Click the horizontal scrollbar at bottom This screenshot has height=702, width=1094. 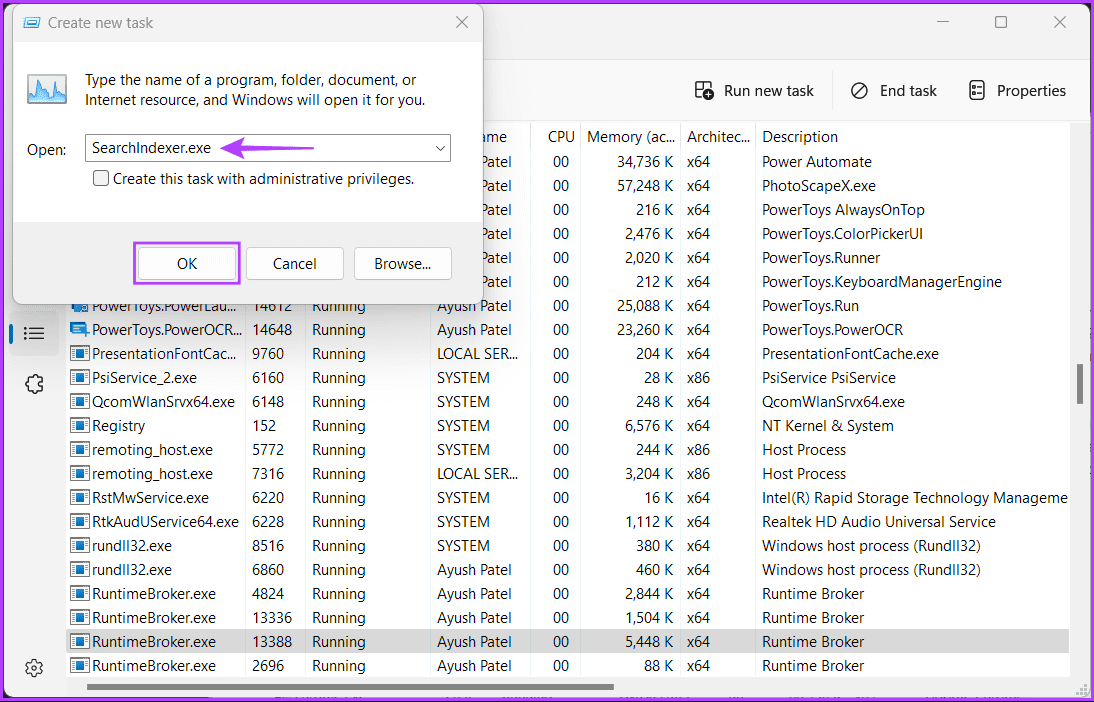click(350, 687)
